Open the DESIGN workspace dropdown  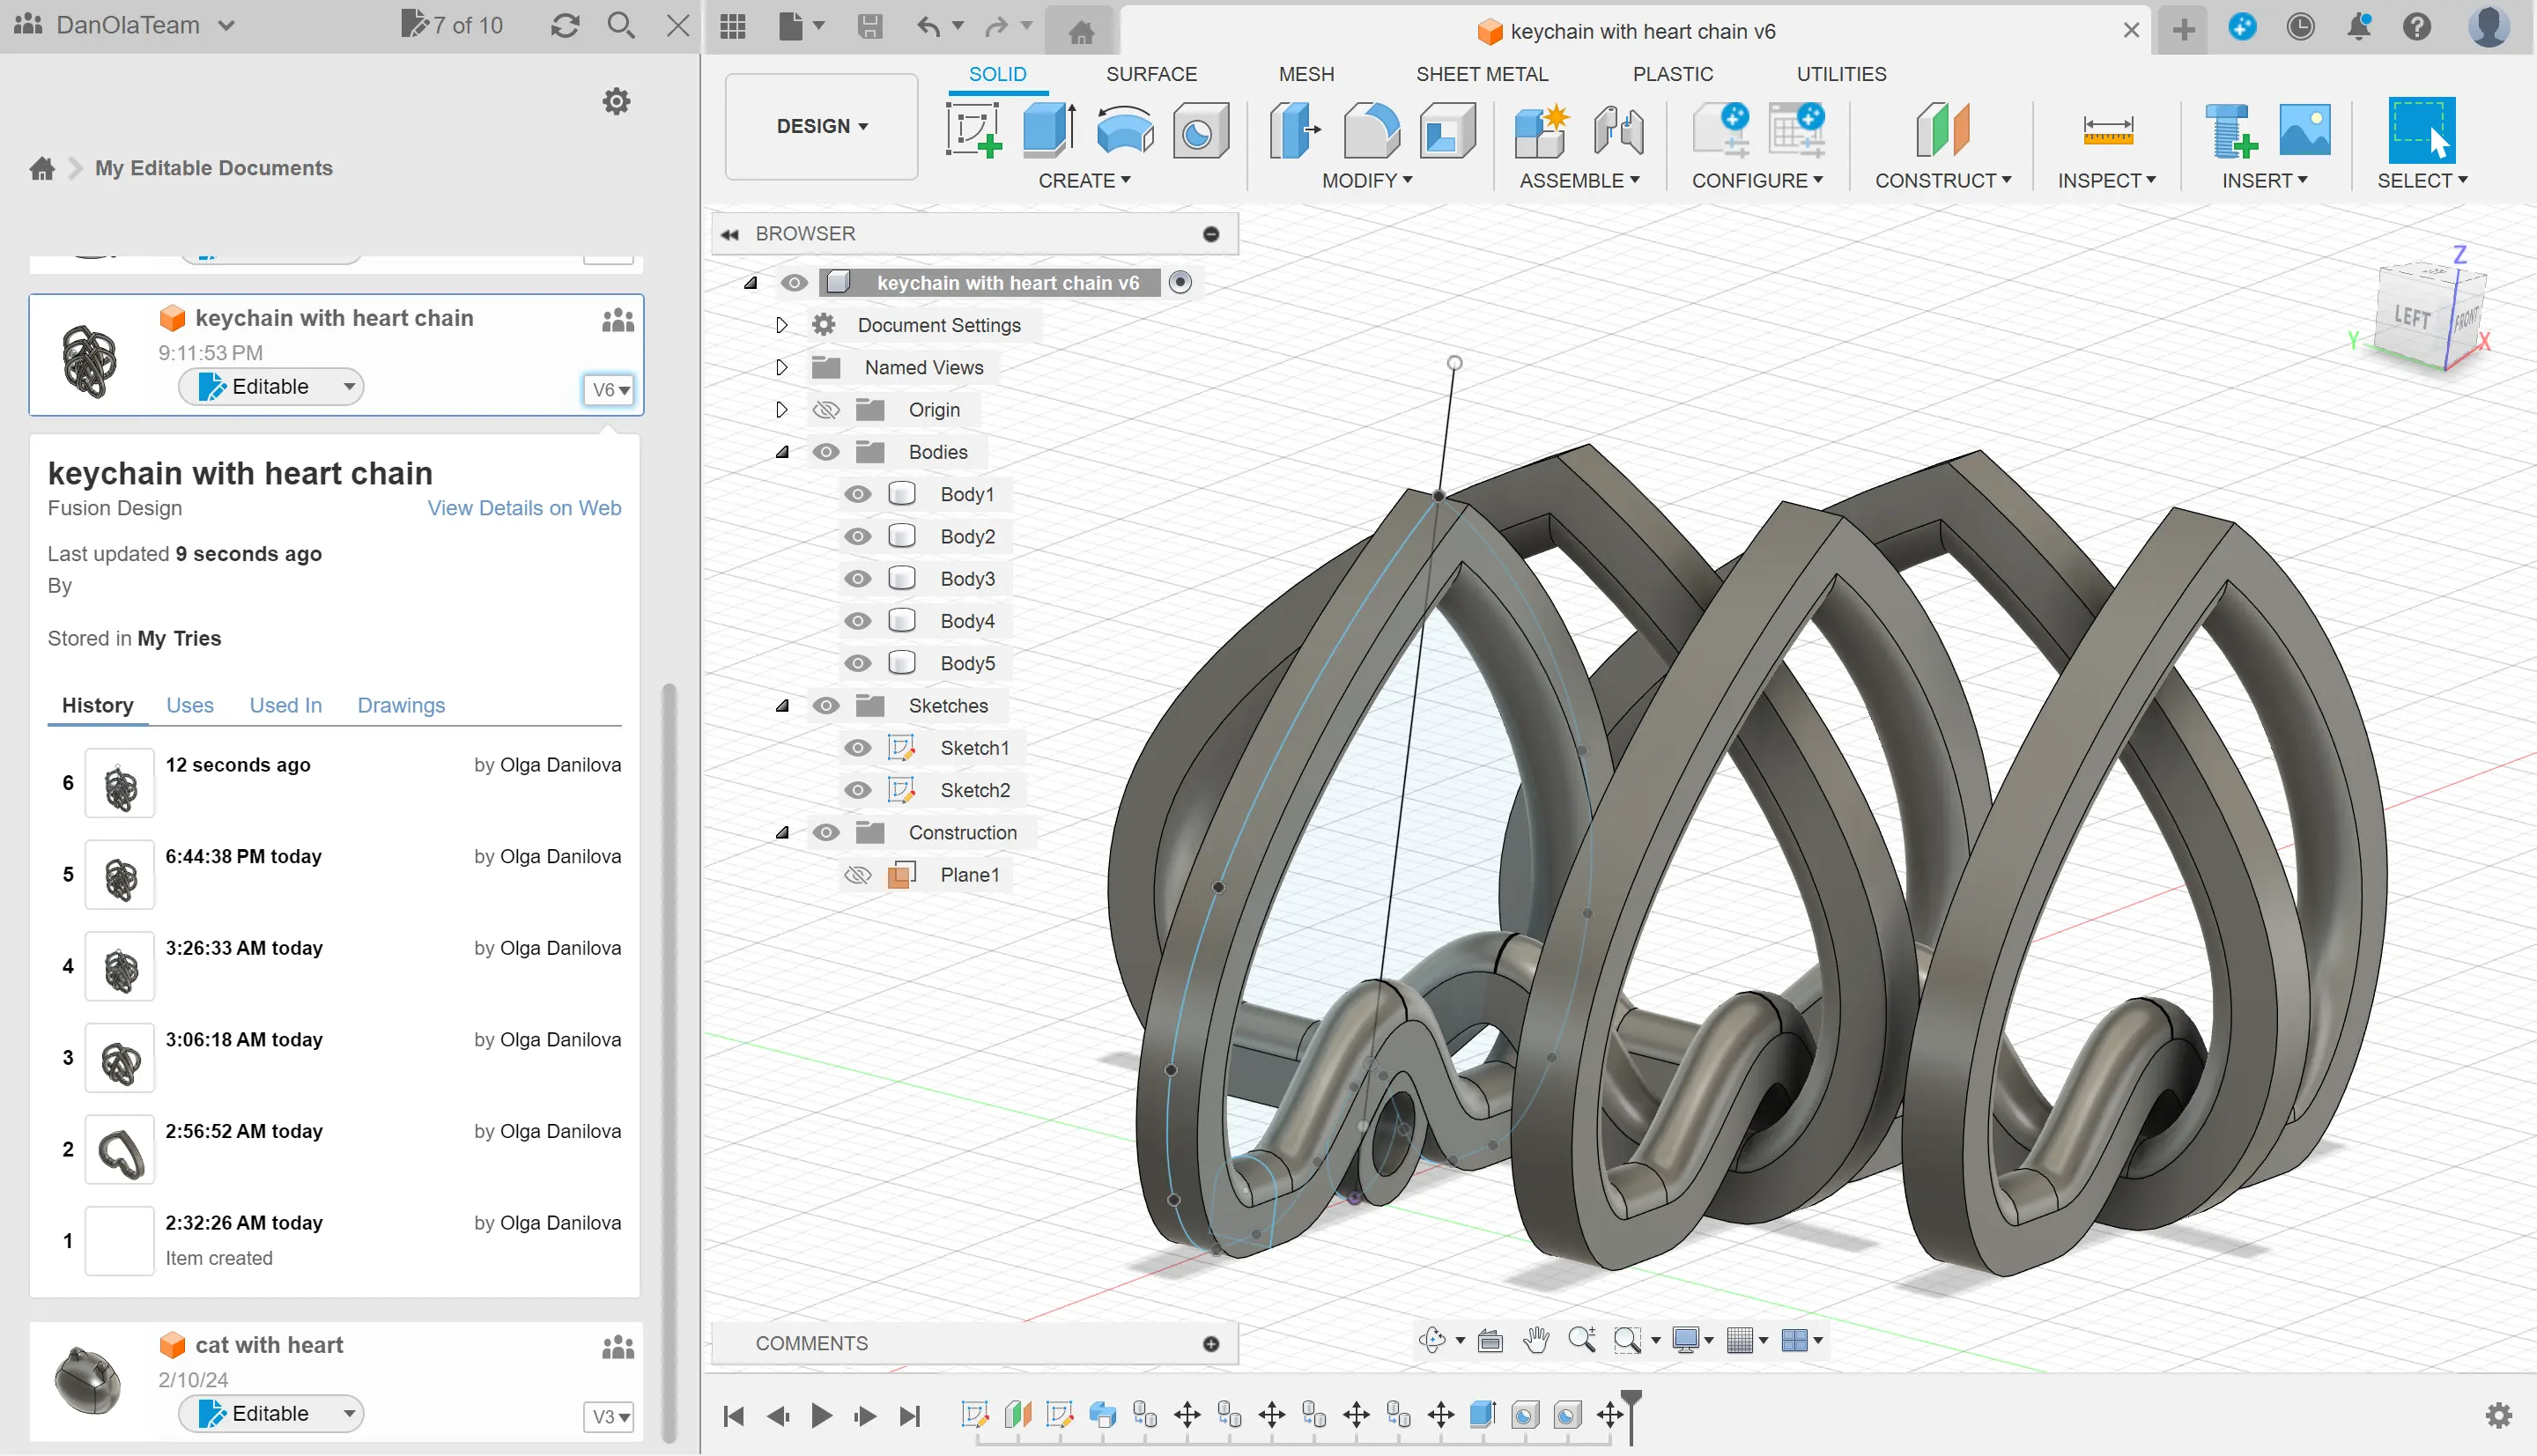pos(822,126)
